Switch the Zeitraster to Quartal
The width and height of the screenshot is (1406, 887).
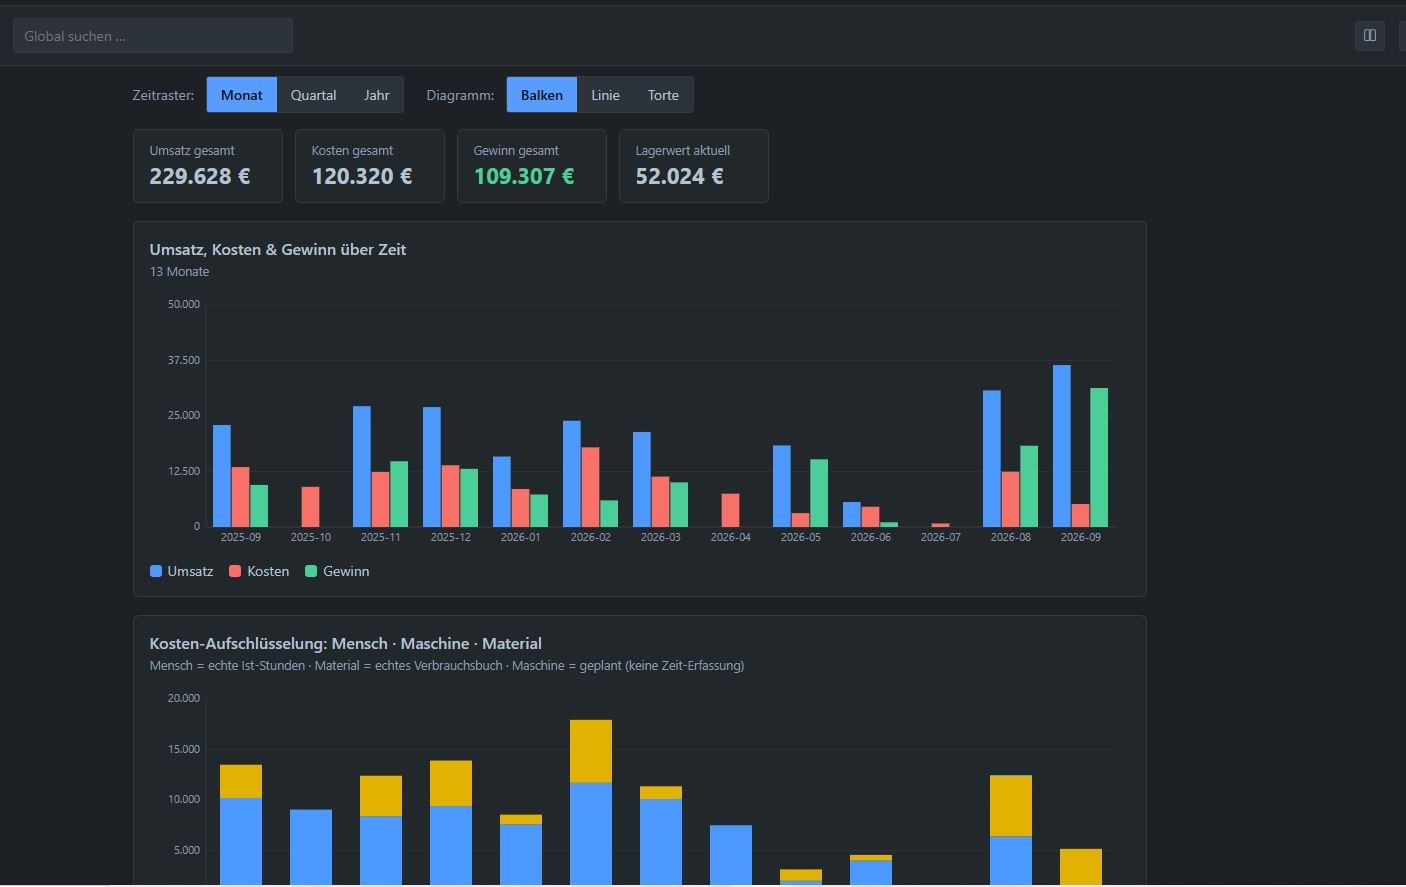pyautogui.click(x=313, y=95)
